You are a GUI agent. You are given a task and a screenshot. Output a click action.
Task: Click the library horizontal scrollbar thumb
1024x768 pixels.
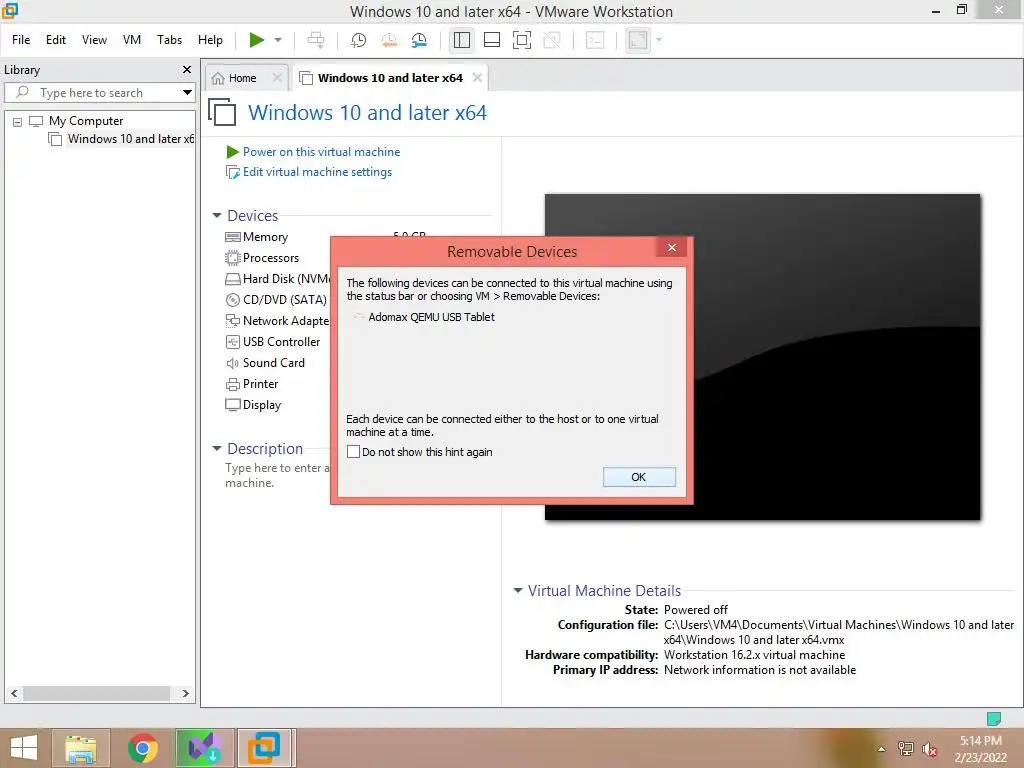[x=97, y=694]
